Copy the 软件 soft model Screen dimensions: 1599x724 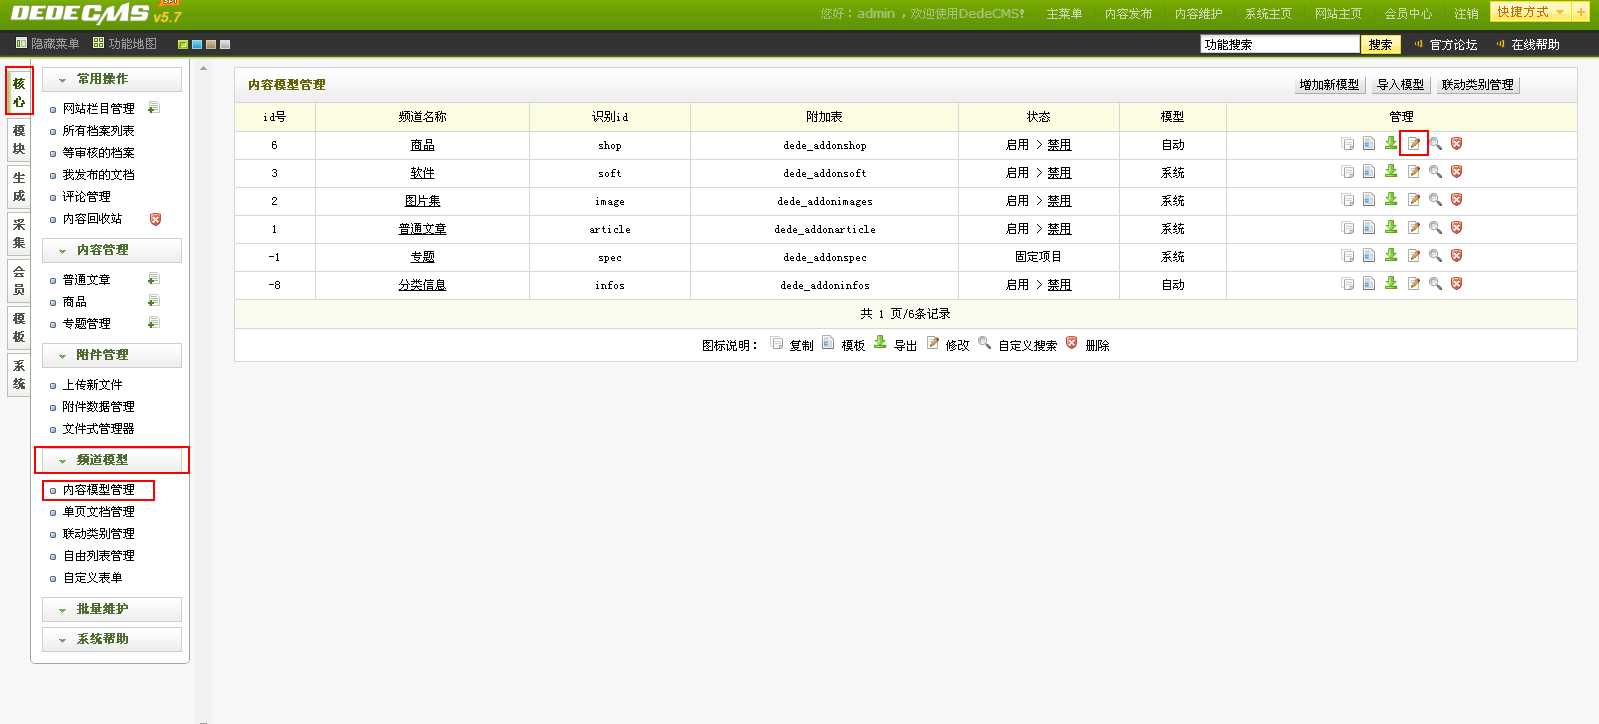1347,172
